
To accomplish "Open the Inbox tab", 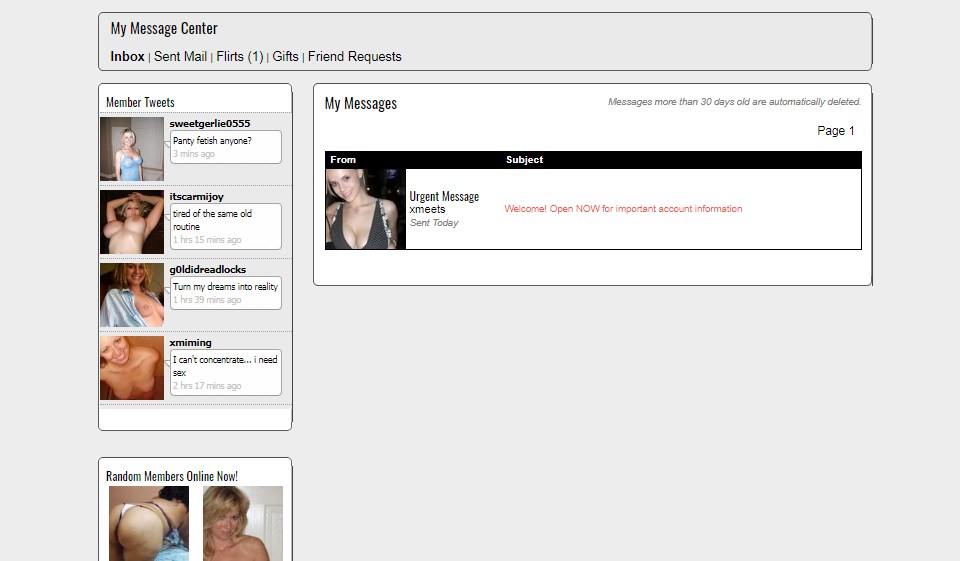I will tap(127, 57).
